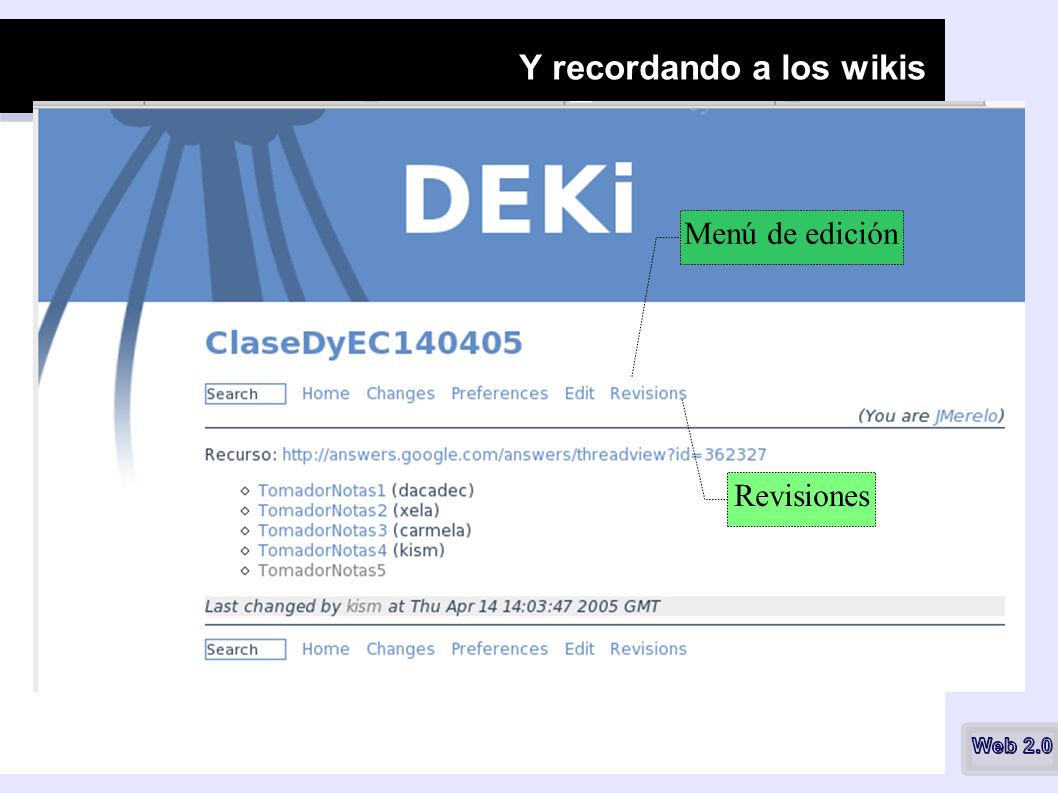Click the ClaseDyEC140405 page title

(363, 343)
